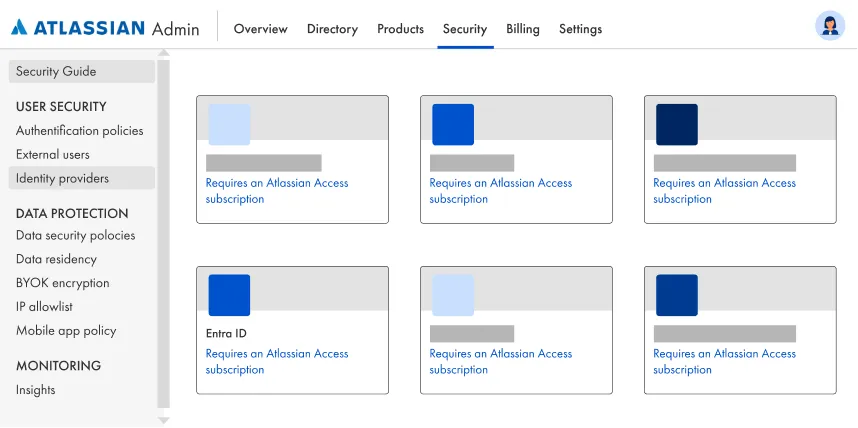Viewport: 858px width, 428px height.
Task: Open the Products tab
Action: (x=401, y=29)
